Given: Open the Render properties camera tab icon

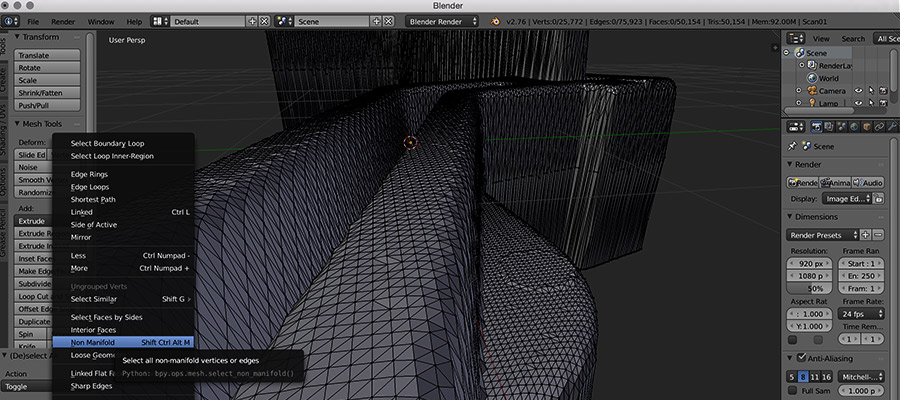Looking at the screenshot, I should (816, 126).
